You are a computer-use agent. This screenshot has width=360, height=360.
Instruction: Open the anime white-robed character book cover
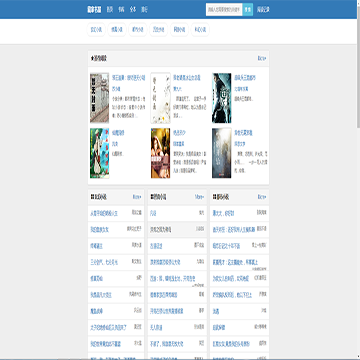pos(99,153)
